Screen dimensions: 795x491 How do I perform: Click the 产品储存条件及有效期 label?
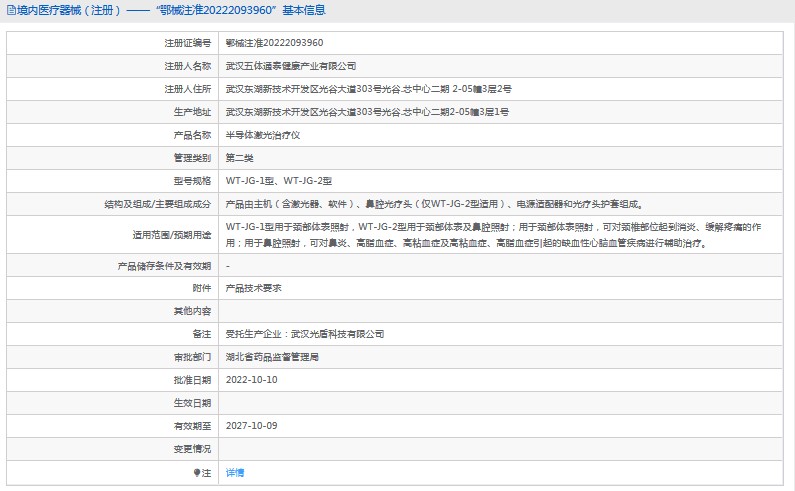pos(164,266)
